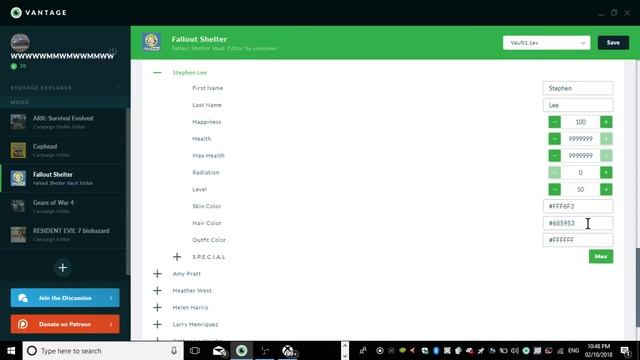640x360 pixels.
Task: Add a new mod with plus button
Action: pyautogui.click(x=62, y=268)
